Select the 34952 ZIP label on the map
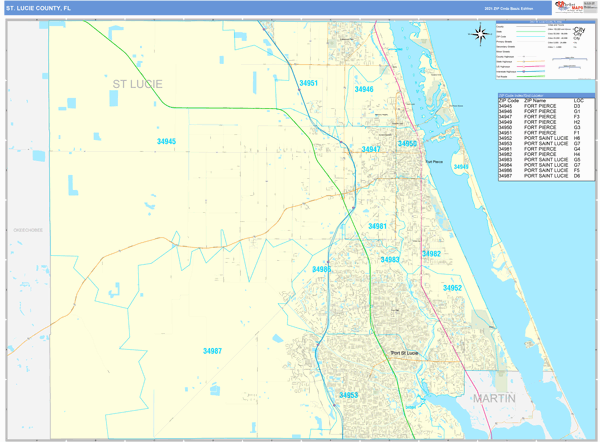Image resolution: width=600 pixels, height=442 pixels. [x=452, y=288]
